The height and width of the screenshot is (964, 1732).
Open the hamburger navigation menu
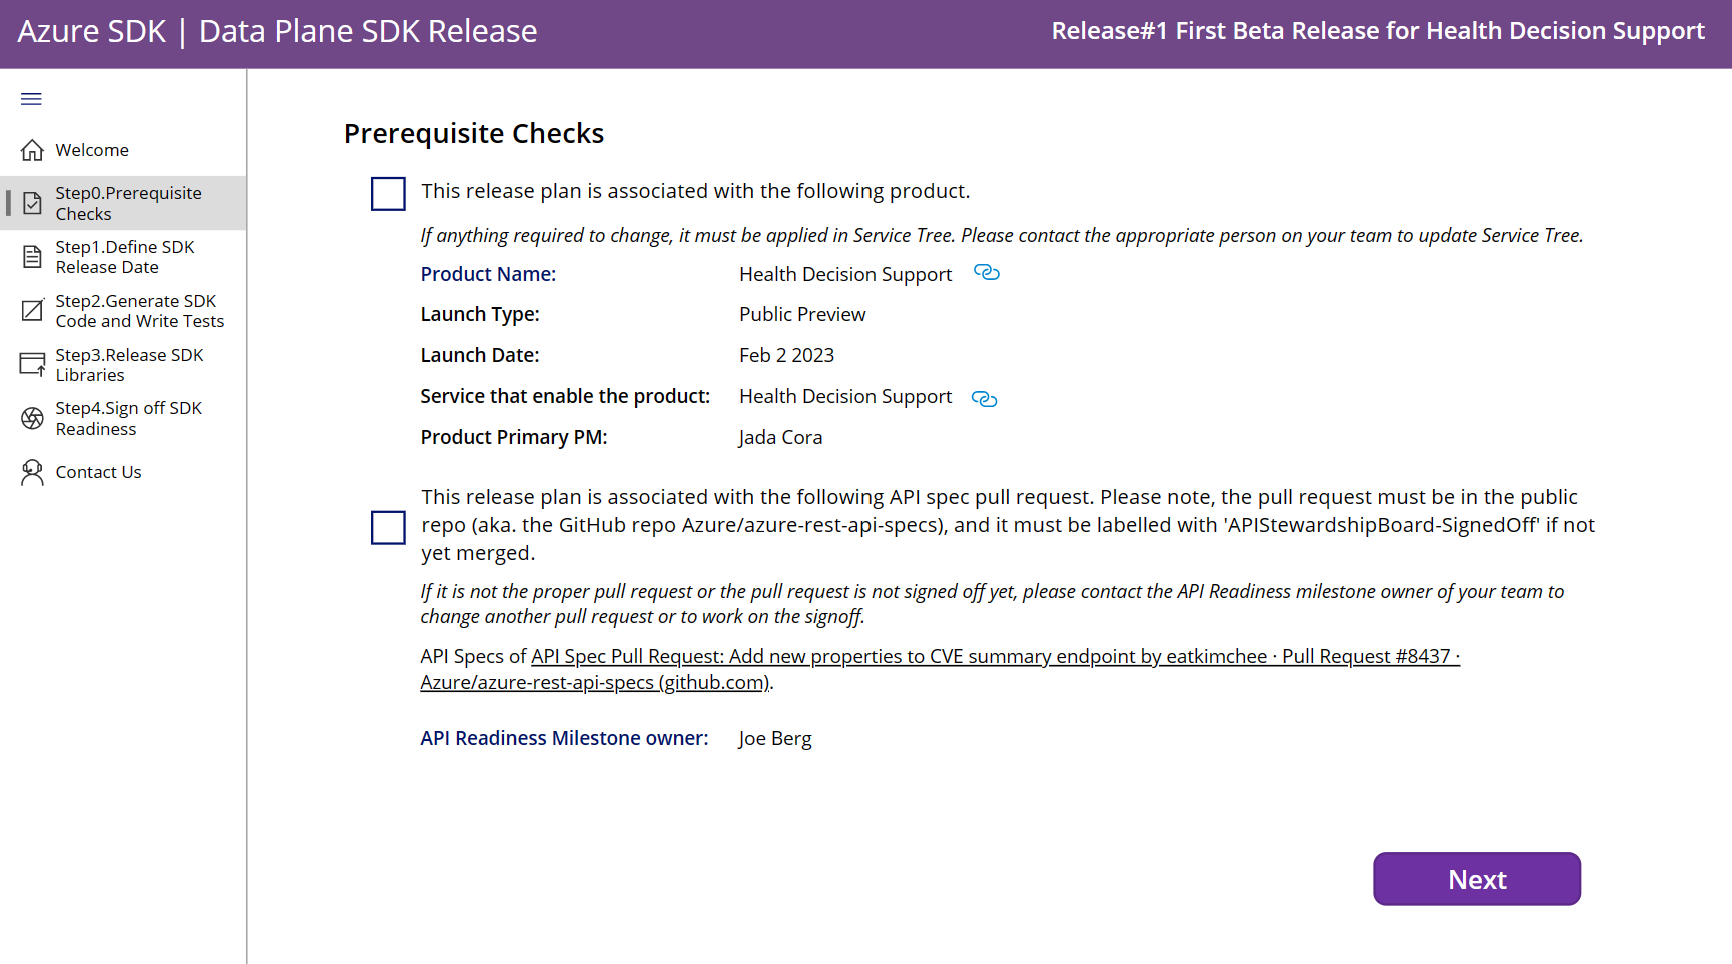(x=30, y=98)
